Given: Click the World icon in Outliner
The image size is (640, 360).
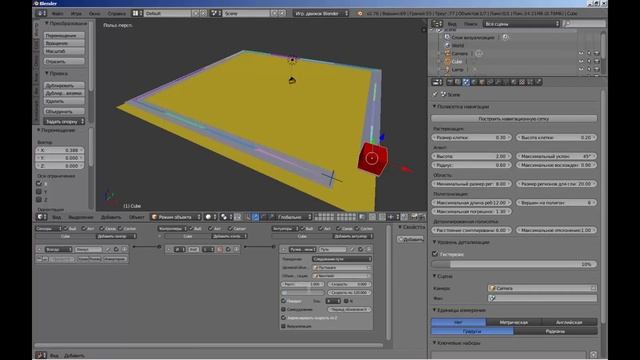Looking at the screenshot, I should 447,45.
